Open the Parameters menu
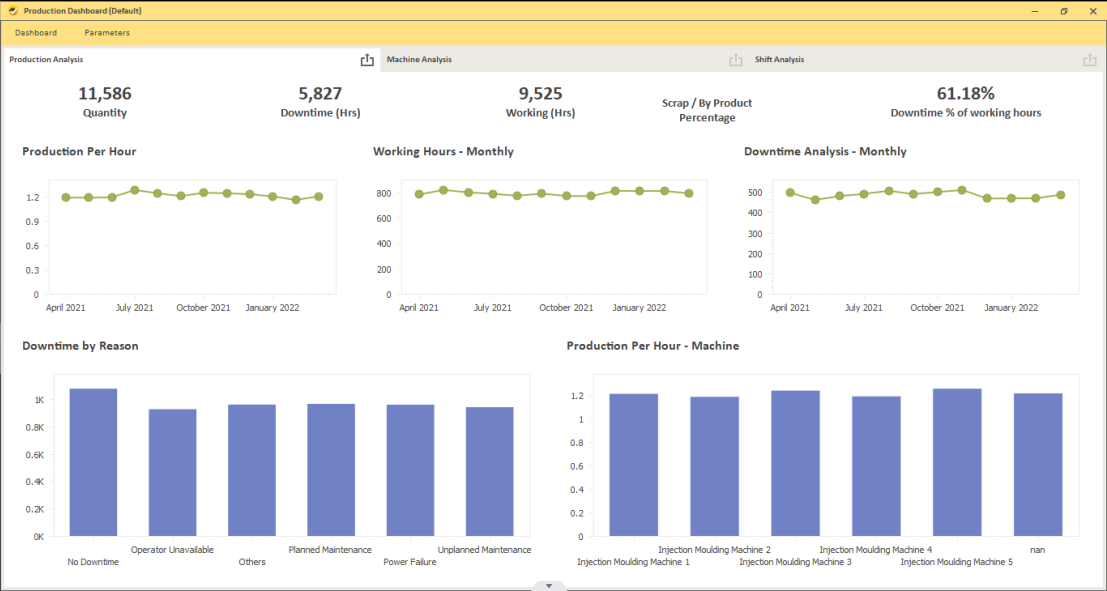The width and height of the screenshot is (1107, 591). tap(106, 32)
